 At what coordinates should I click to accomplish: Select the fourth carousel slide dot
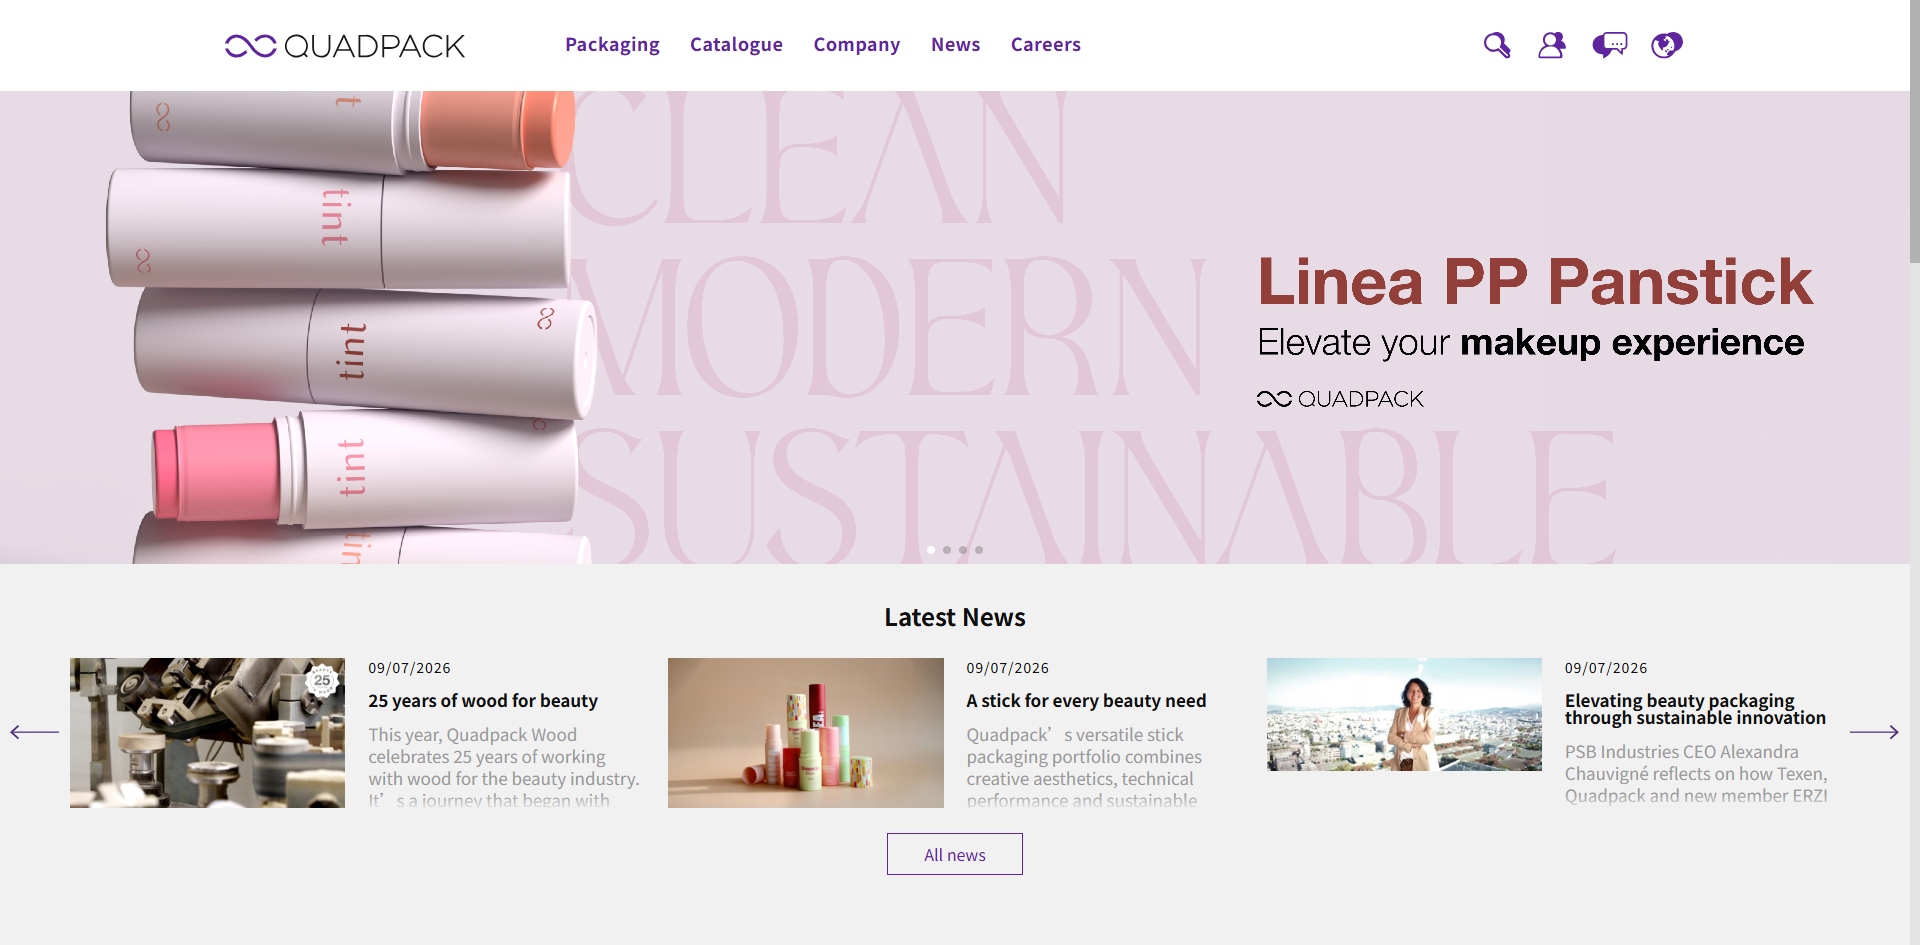[x=979, y=550]
